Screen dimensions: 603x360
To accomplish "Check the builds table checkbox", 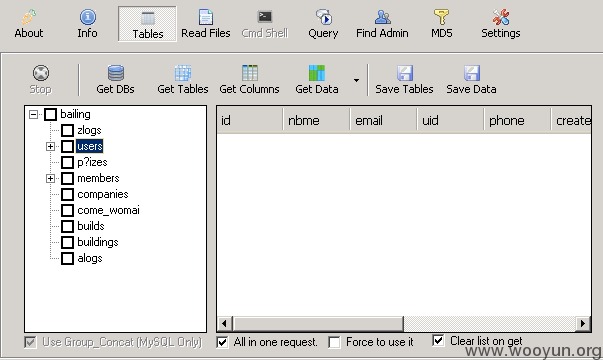I will click(x=67, y=226).
